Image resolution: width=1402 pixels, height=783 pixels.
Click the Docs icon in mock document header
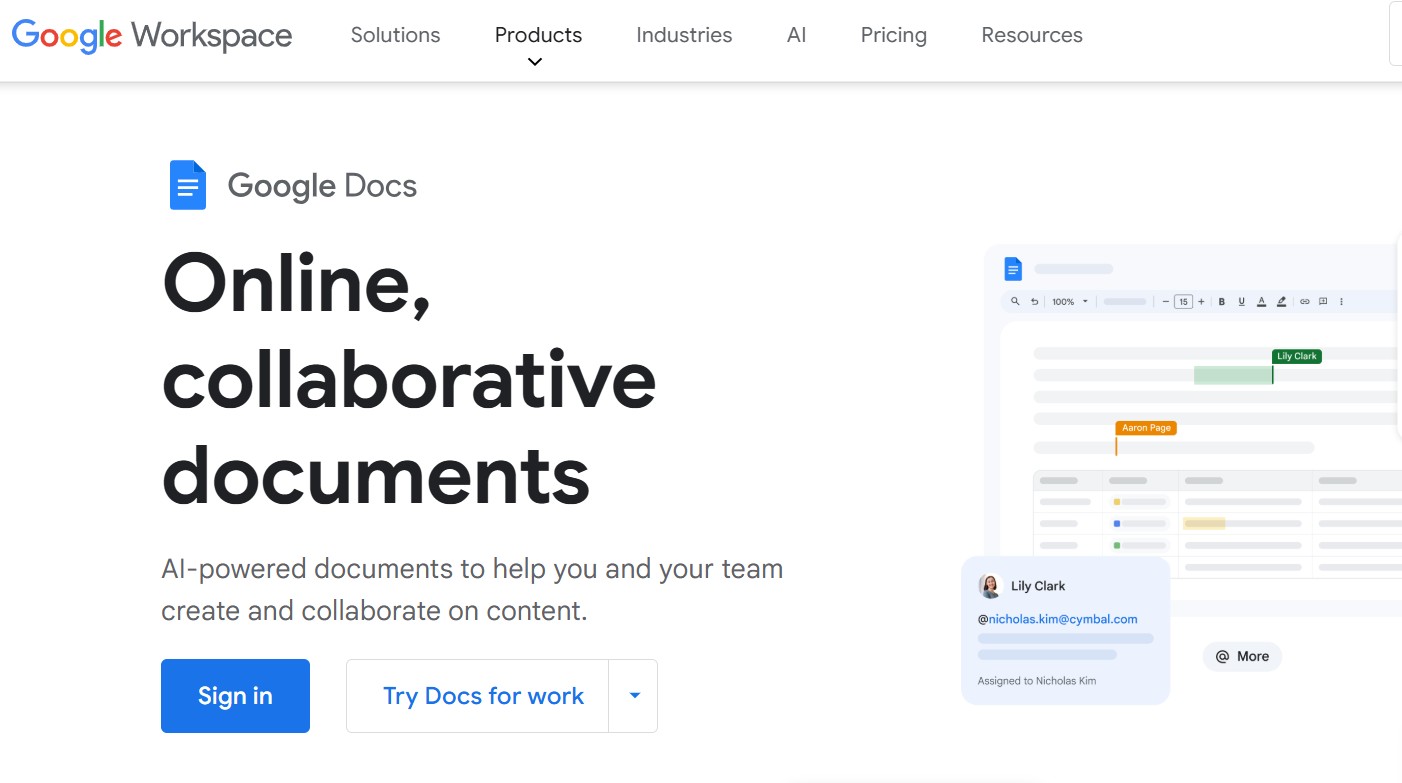[1013, 269]
